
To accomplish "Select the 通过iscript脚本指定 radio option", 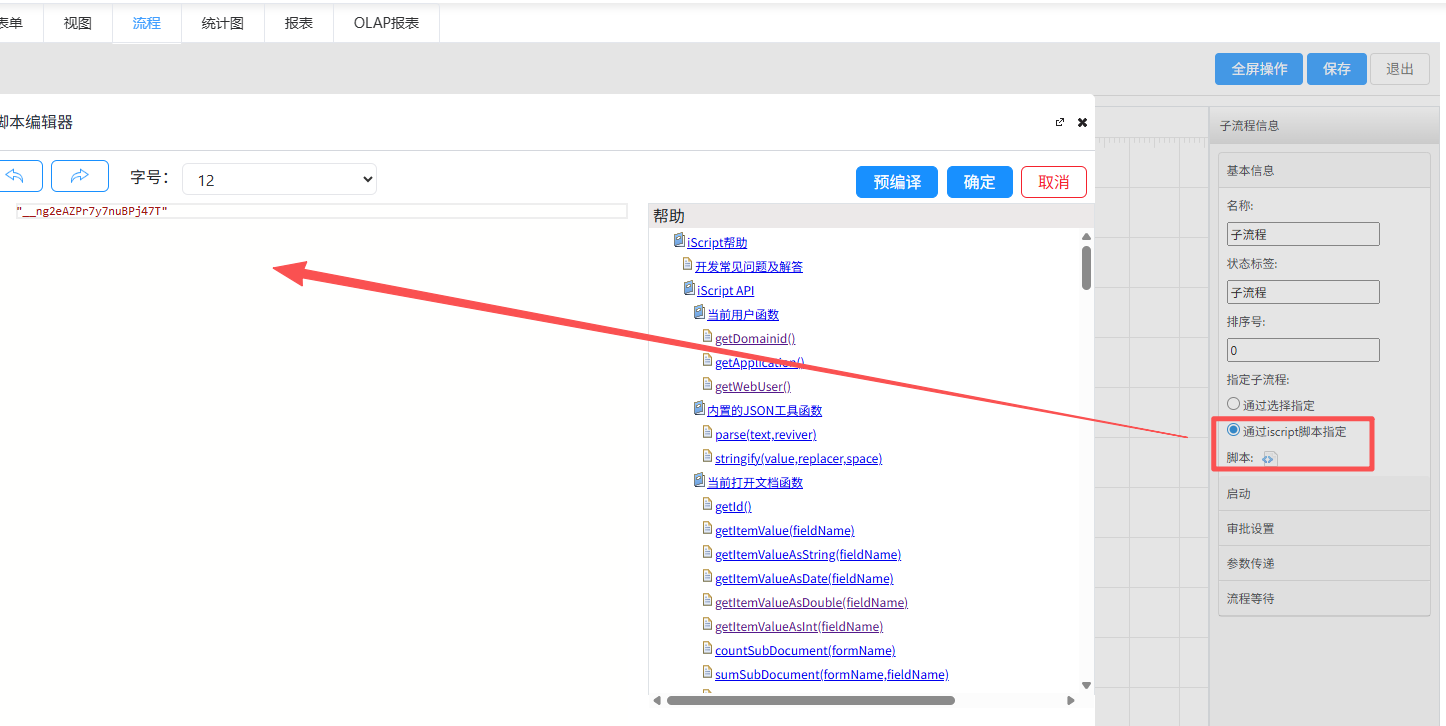I will 1233,430.
